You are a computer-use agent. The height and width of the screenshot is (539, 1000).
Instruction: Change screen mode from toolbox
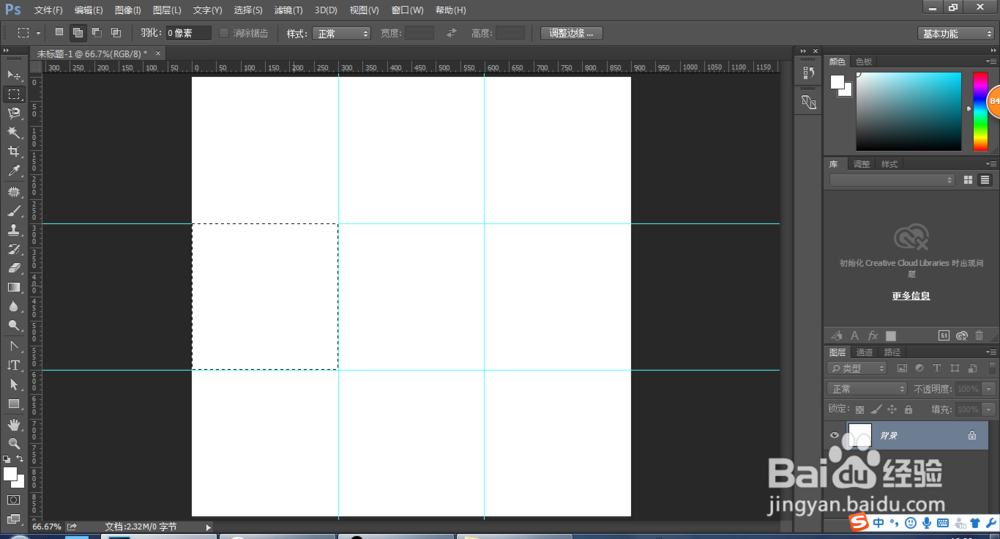[x=13, y=519]
